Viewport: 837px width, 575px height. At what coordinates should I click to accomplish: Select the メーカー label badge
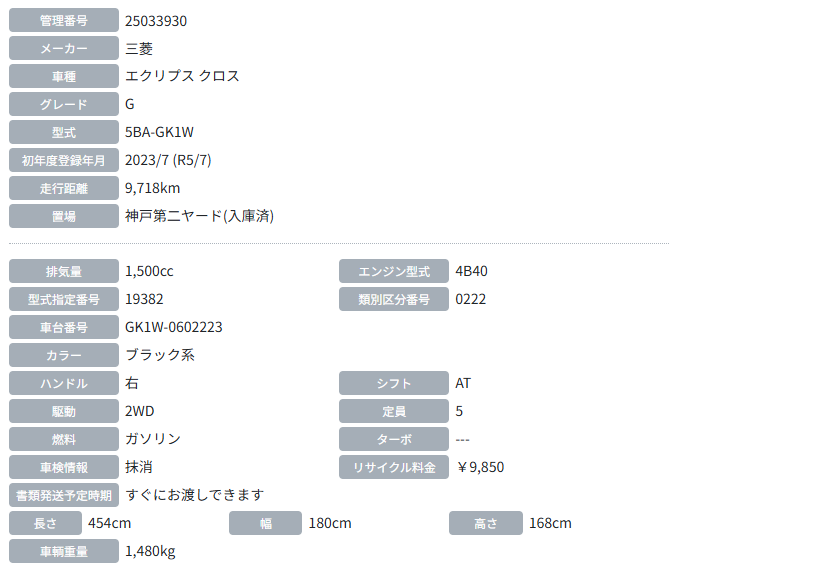click(x=63, y=48)
